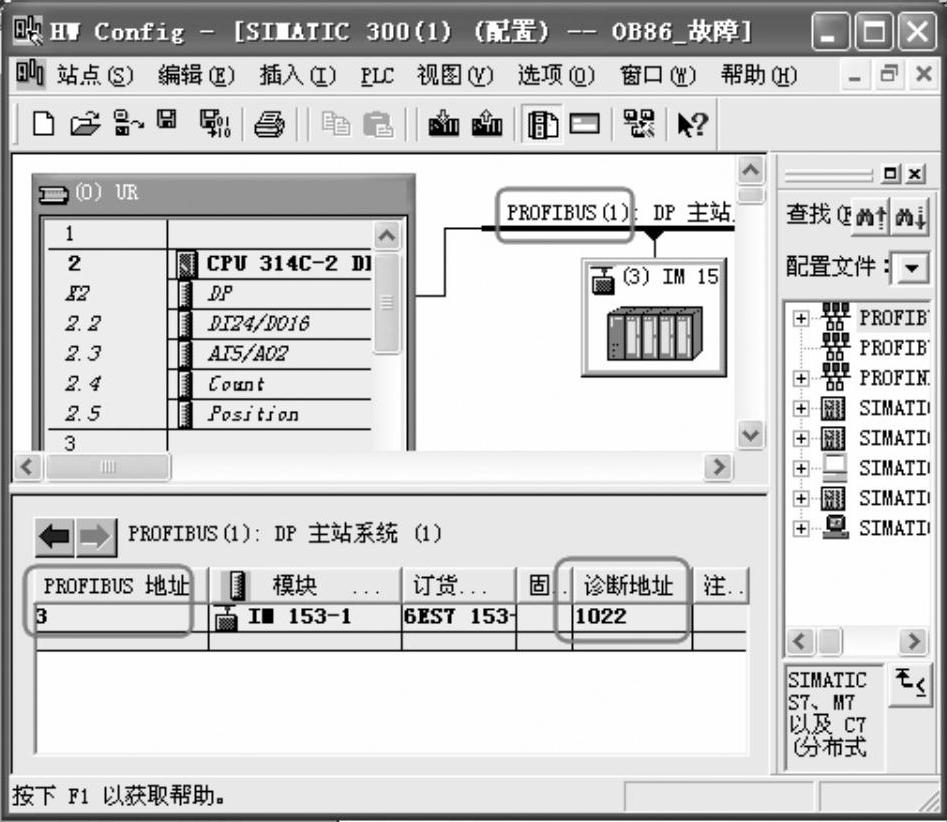Expand the first PROFIBUS catalog node
947x822 pixels.
[x=801, y=318]
